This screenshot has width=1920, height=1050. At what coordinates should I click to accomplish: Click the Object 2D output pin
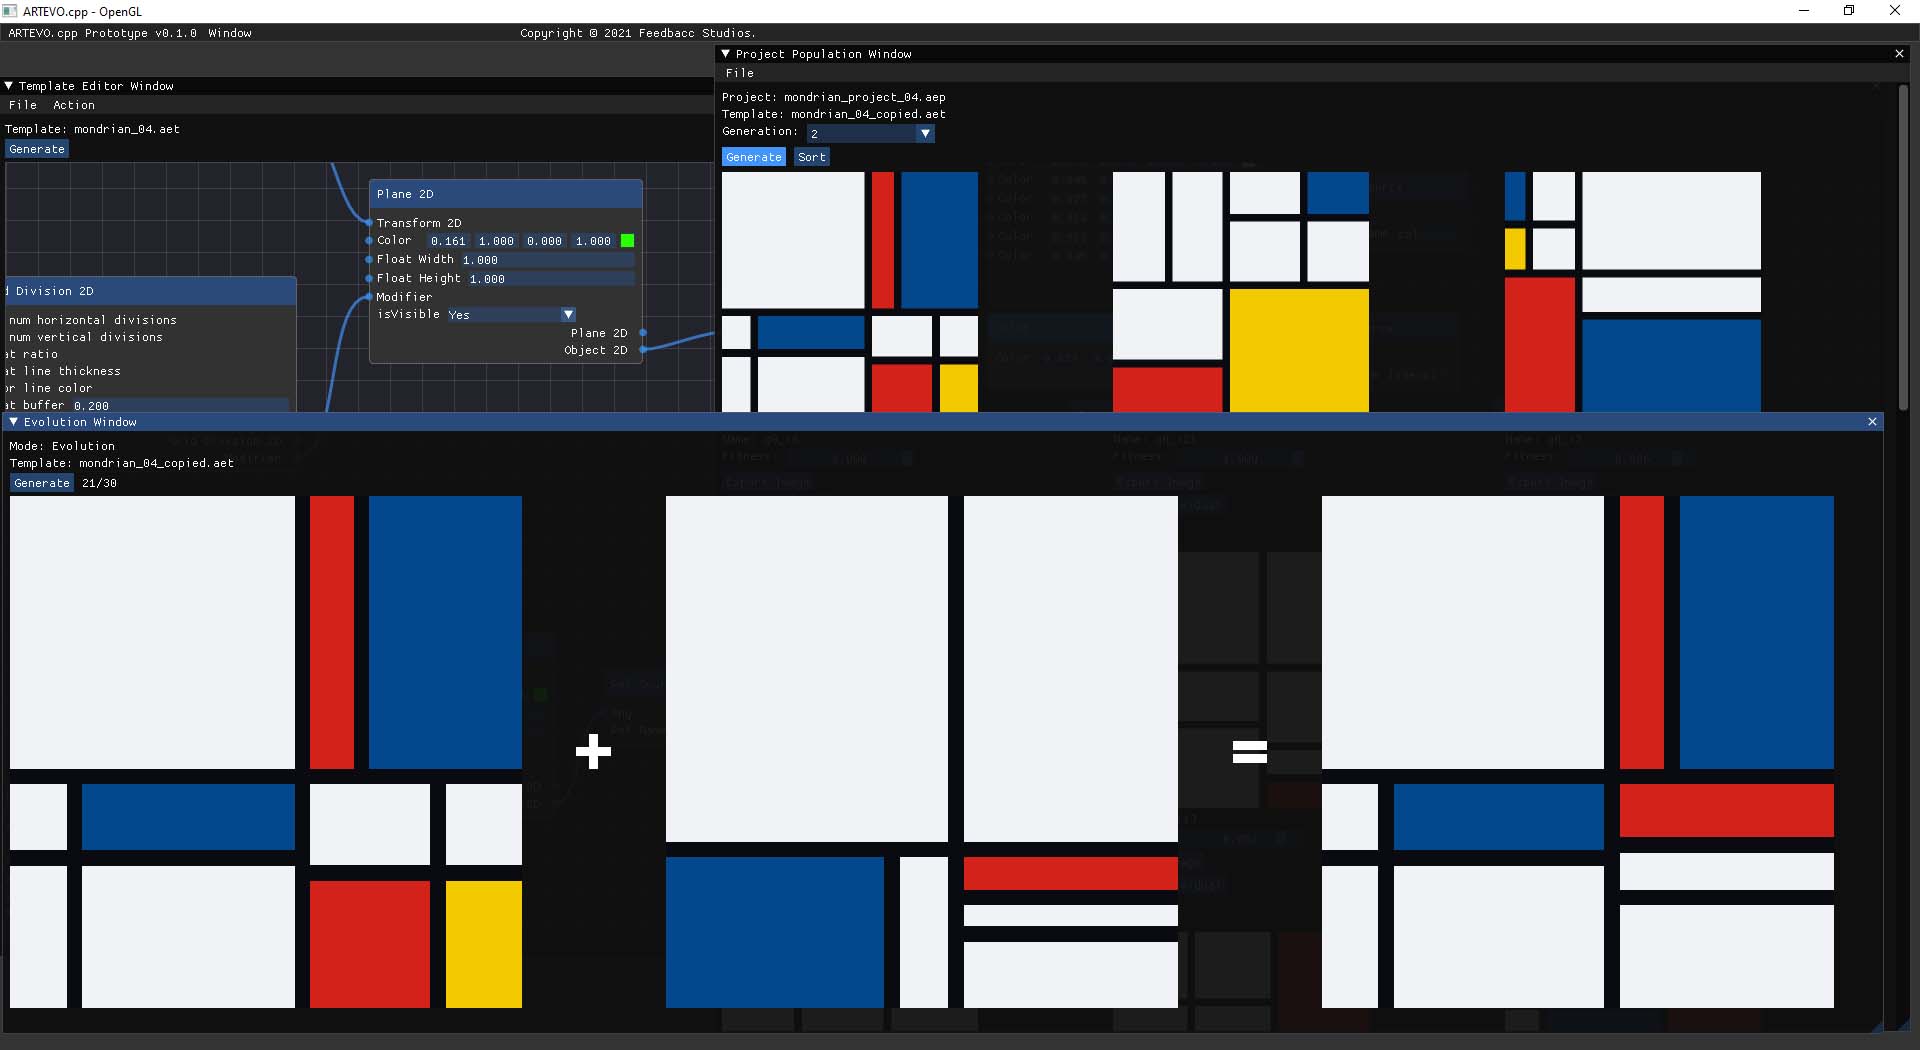click(x=643, y=350)
